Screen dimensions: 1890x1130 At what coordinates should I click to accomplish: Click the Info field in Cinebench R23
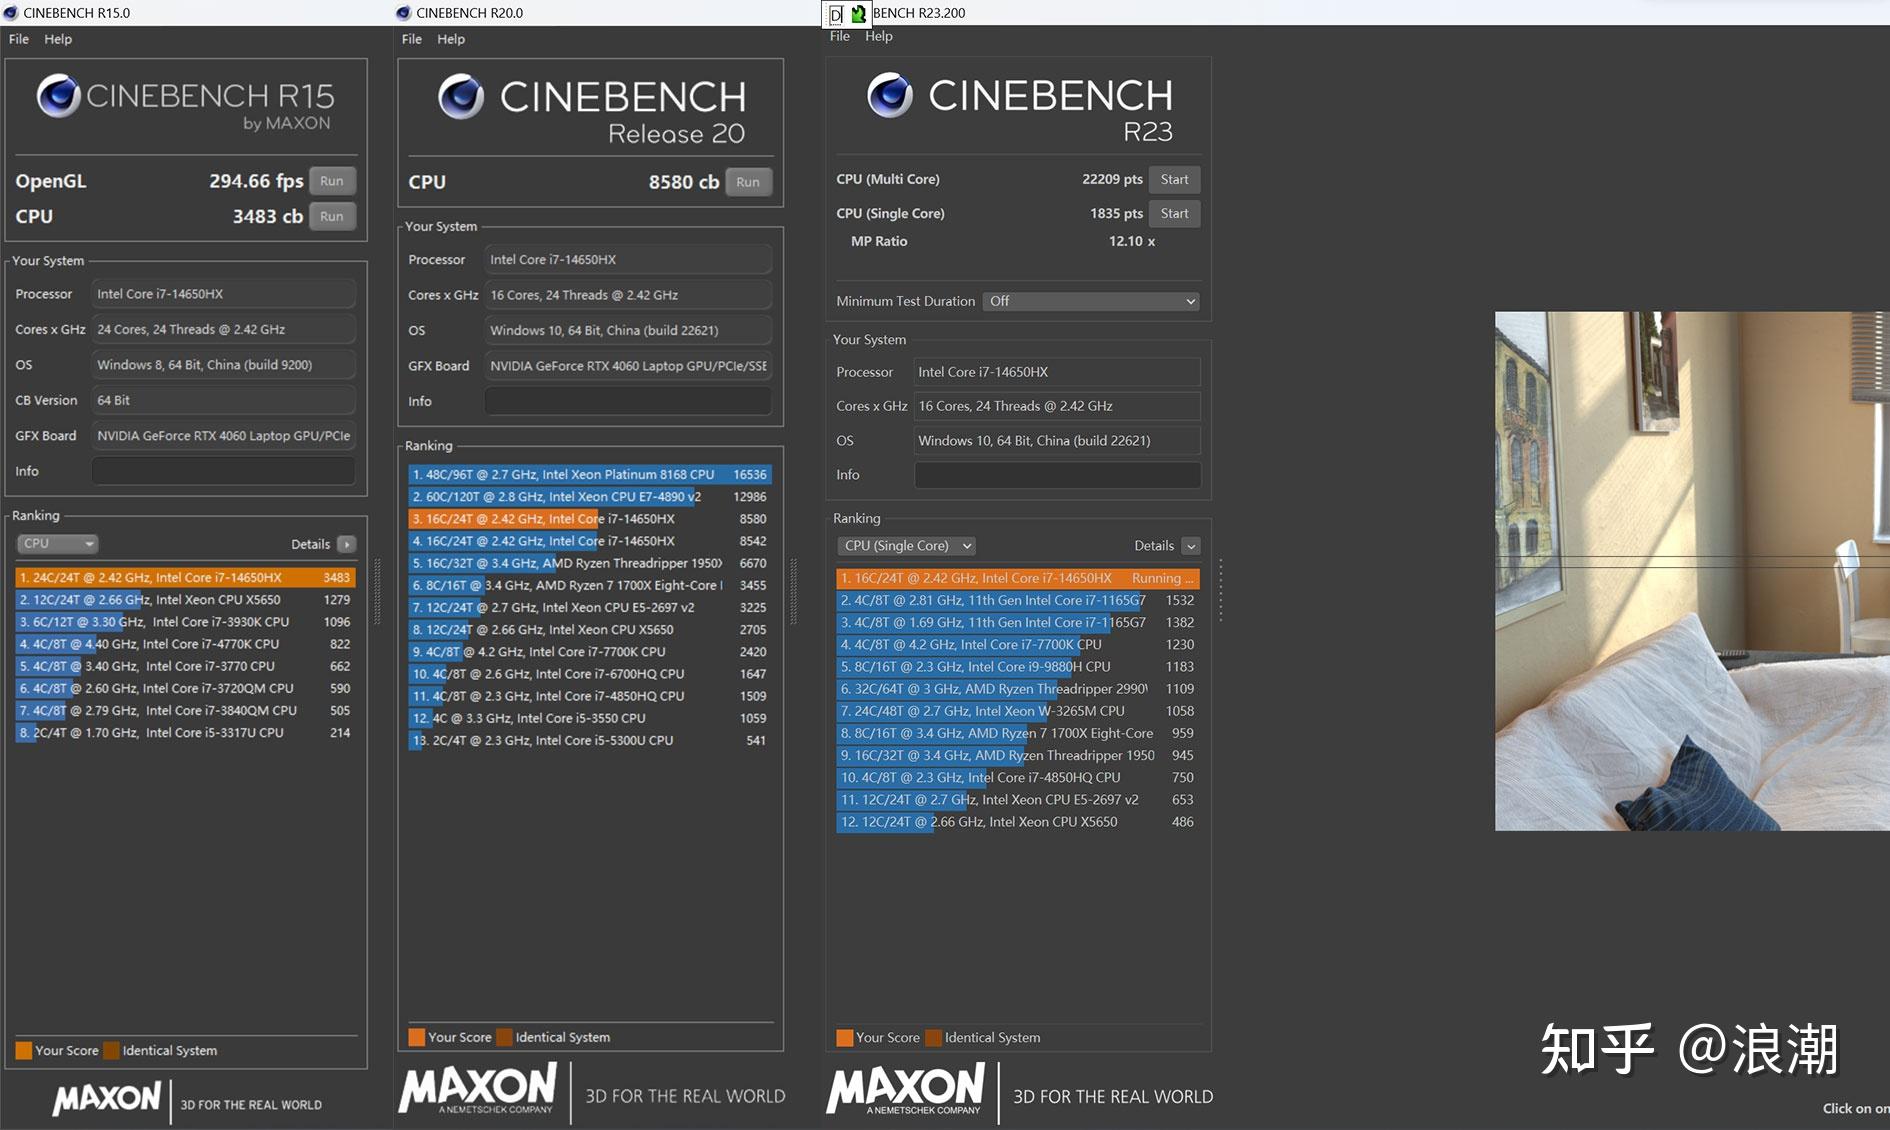click(1057, 475)
